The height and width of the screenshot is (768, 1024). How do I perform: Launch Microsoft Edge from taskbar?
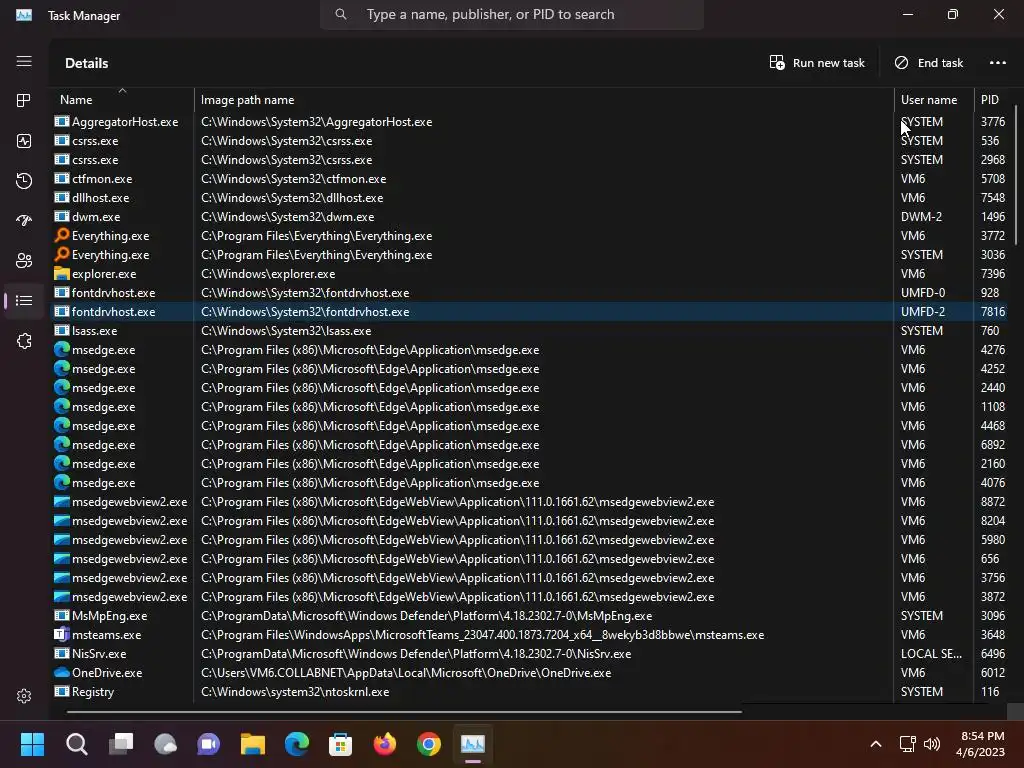[x=296, y=744]
